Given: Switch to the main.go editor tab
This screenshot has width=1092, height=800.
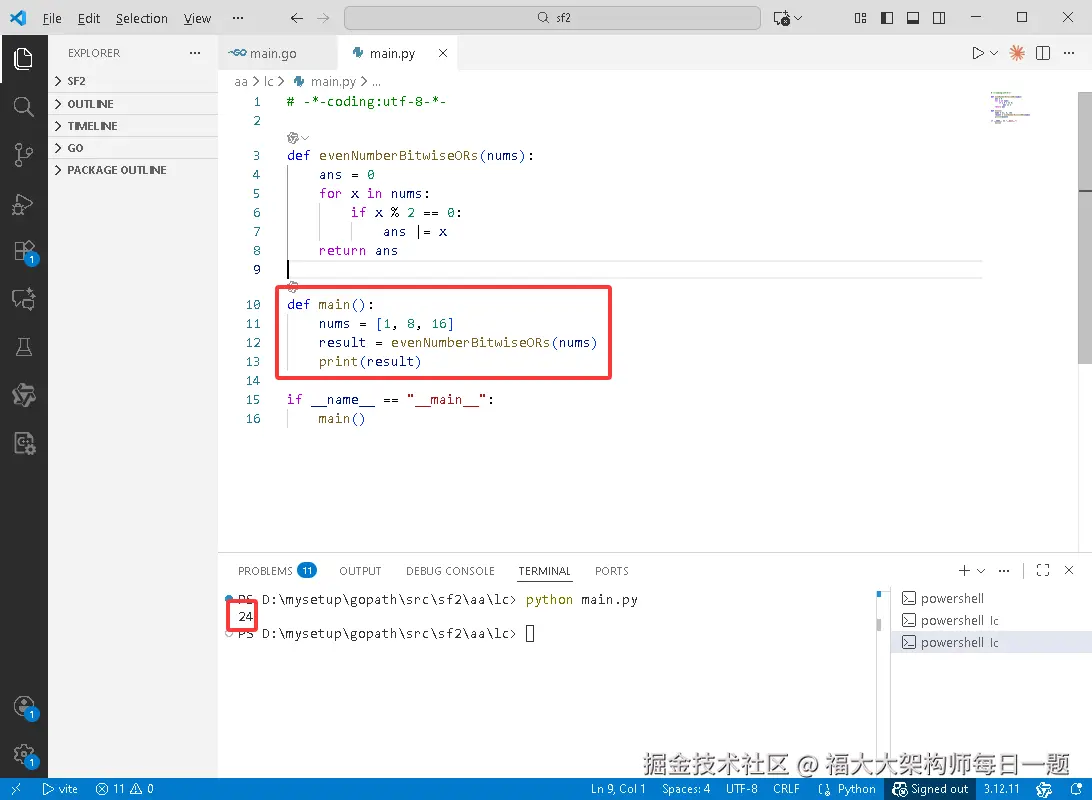Looking at the screenshot, I should point(276,53).
